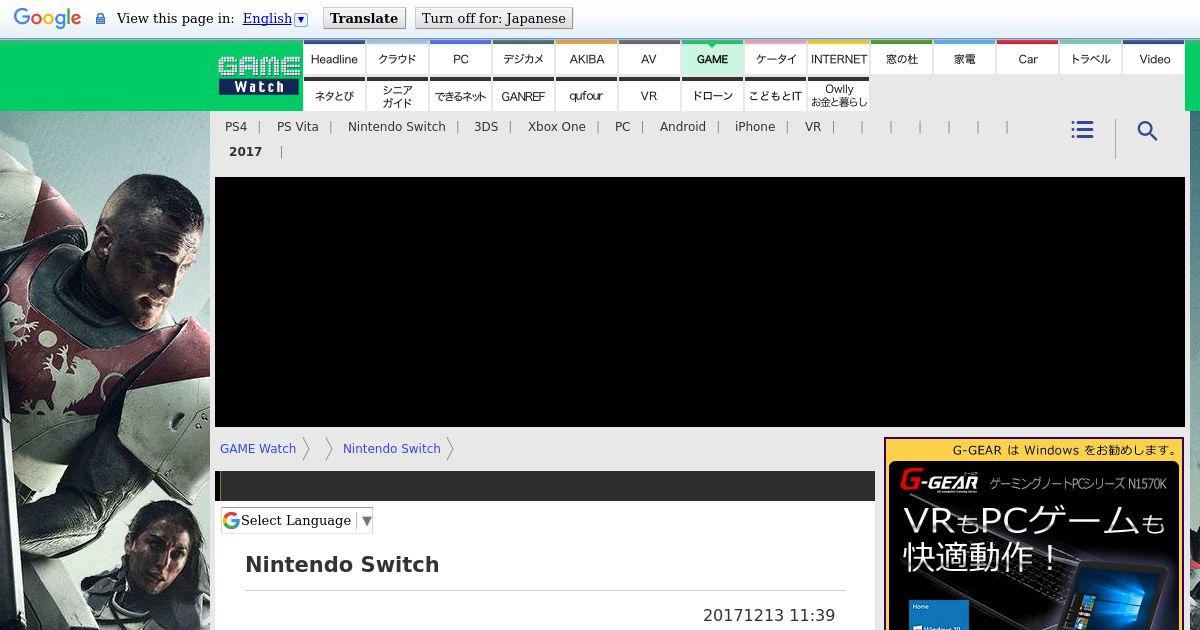This screenshot has height=630, width=1200.
Task: Open the 家電 tab
Action: 964,58
